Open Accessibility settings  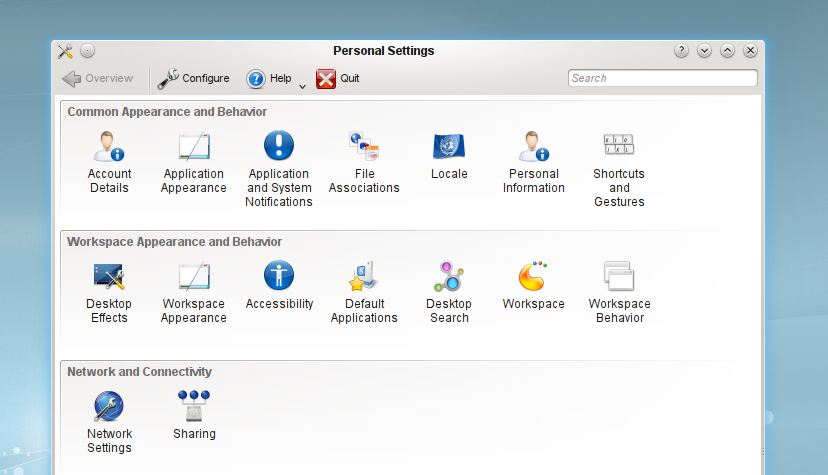click(x=279, y=286)
